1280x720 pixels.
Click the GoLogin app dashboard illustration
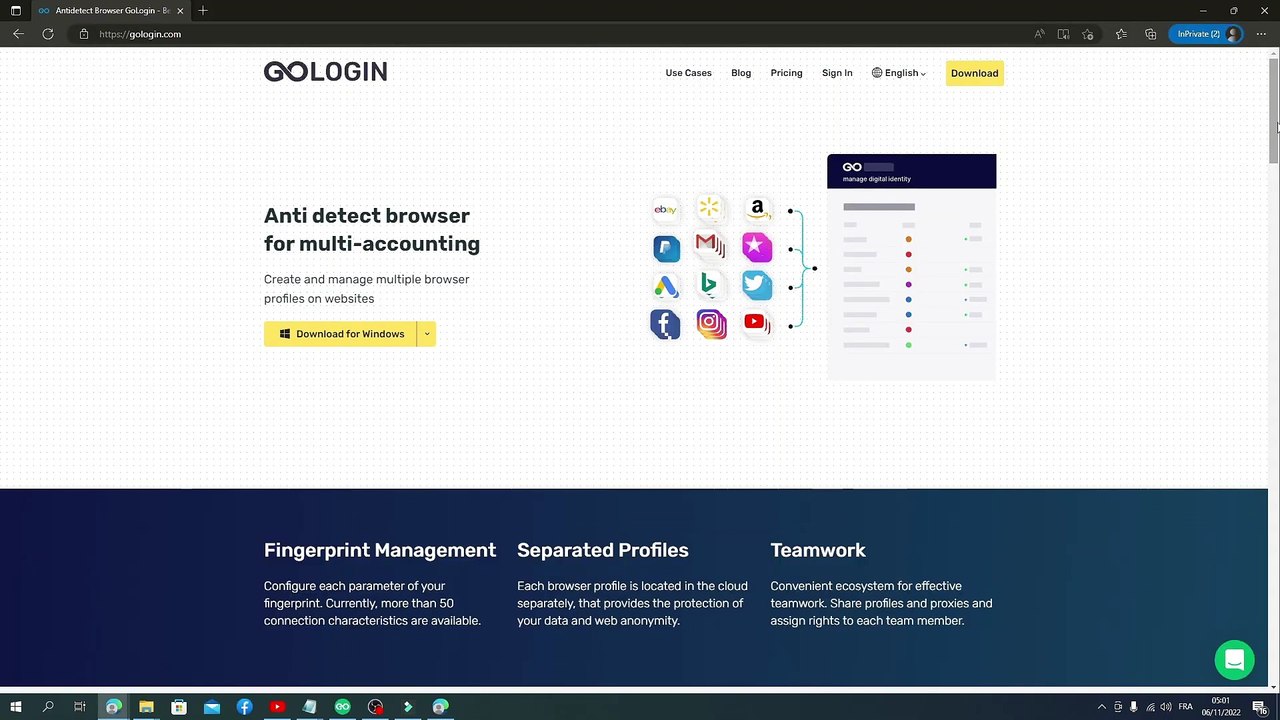pos(911,267)
